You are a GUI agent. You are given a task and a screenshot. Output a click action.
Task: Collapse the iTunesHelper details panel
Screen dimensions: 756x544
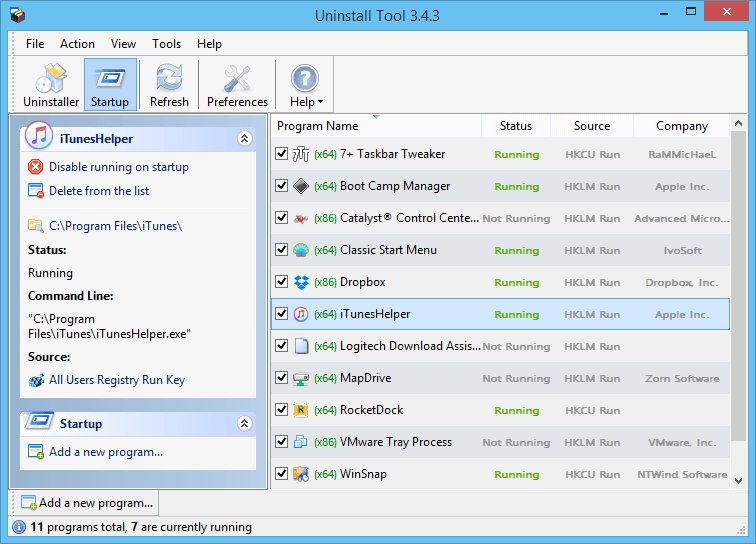coord(244,139)
